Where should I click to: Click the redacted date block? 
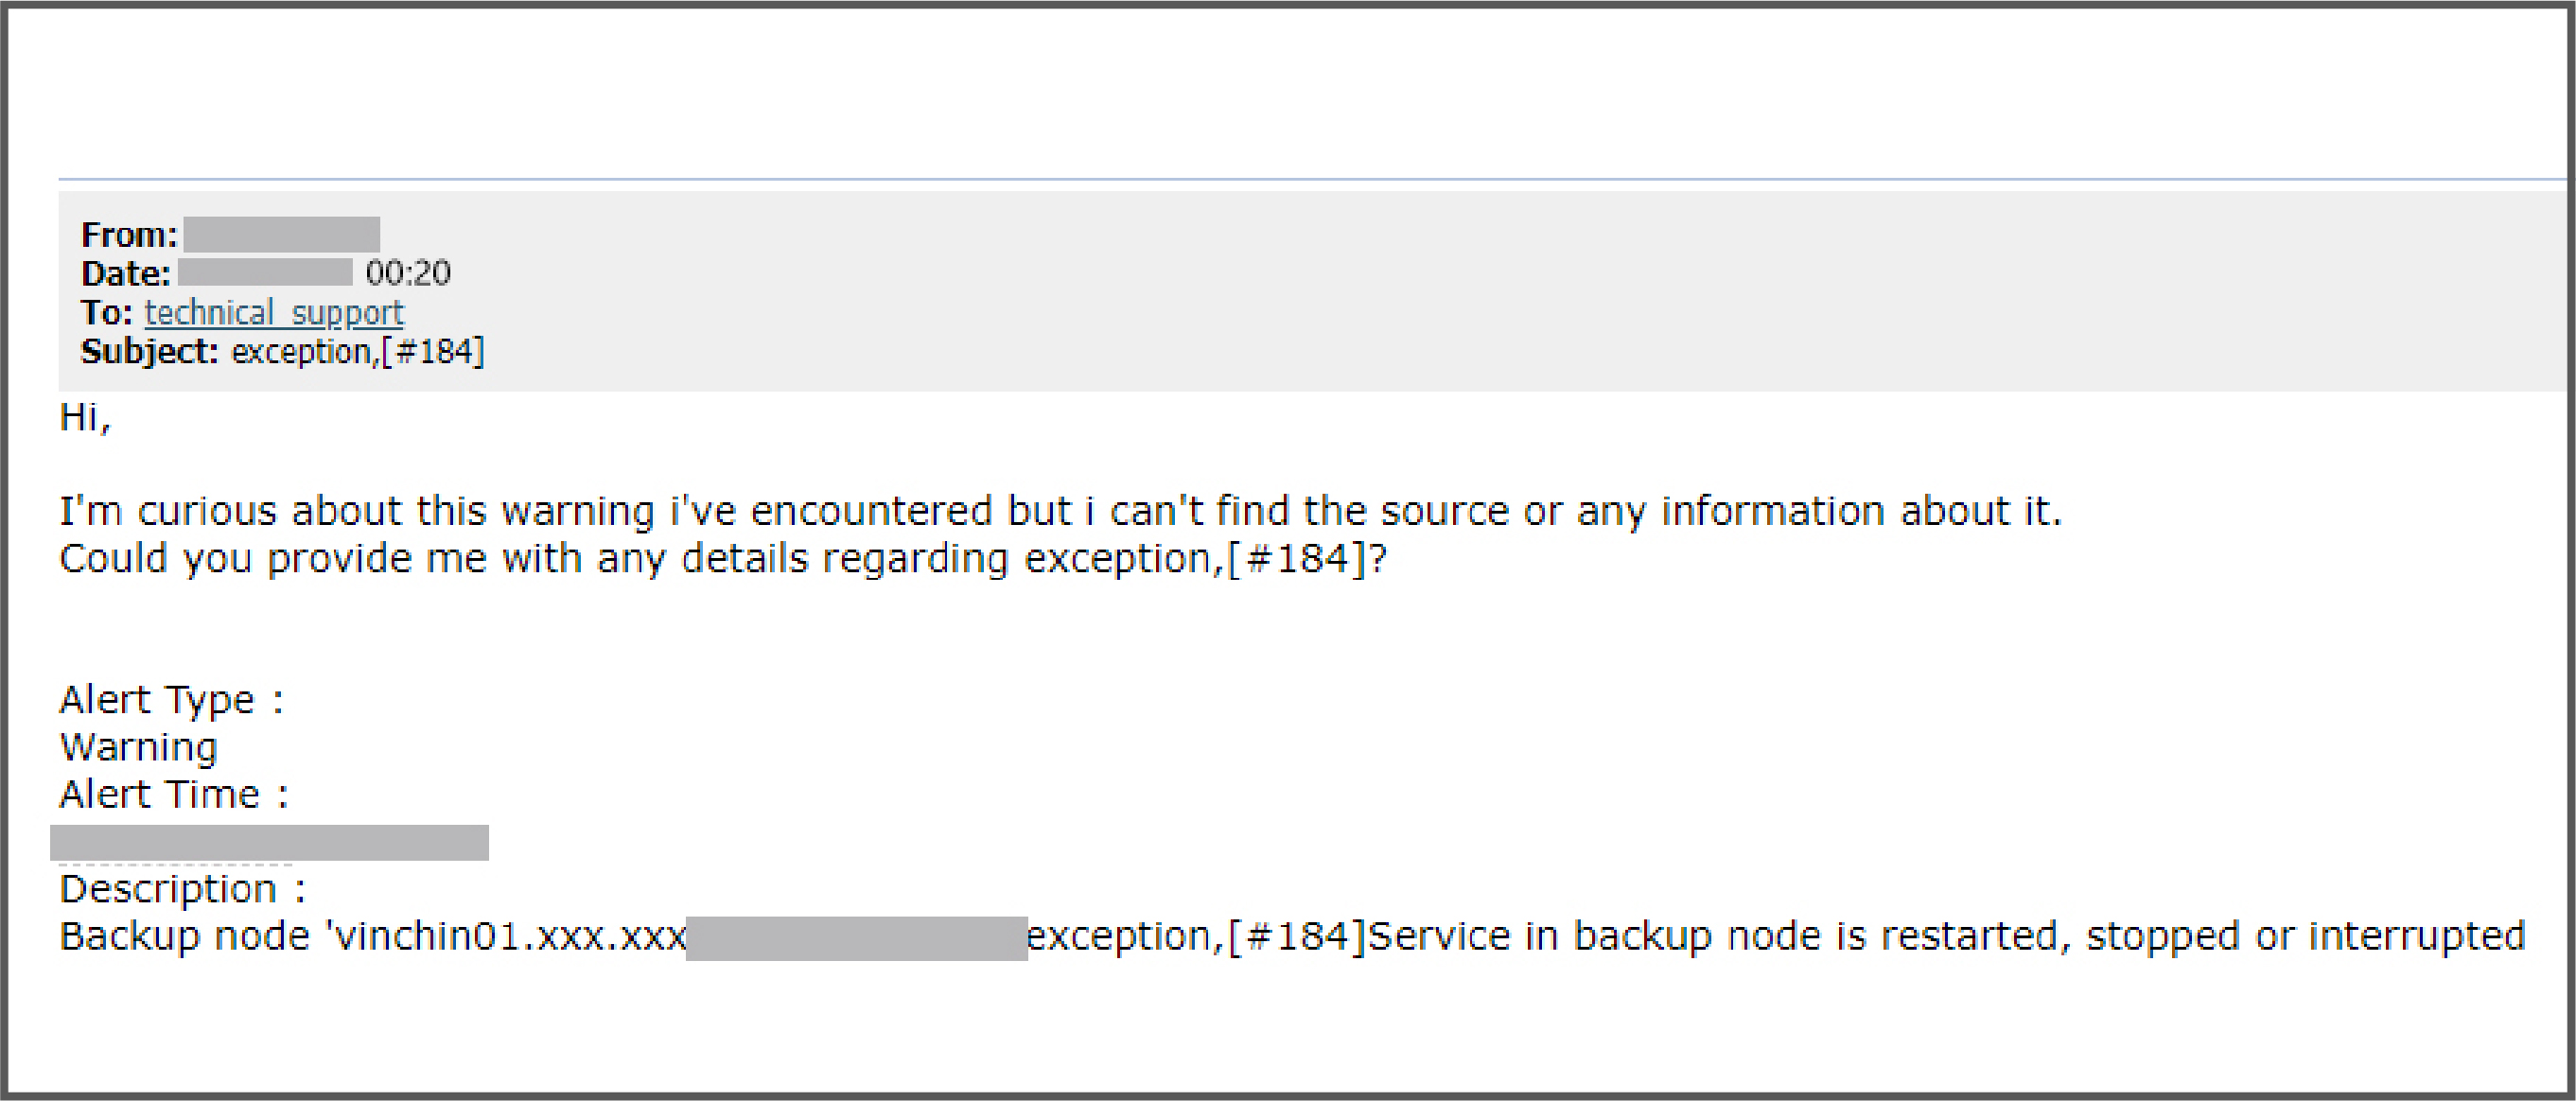[265, 272]
